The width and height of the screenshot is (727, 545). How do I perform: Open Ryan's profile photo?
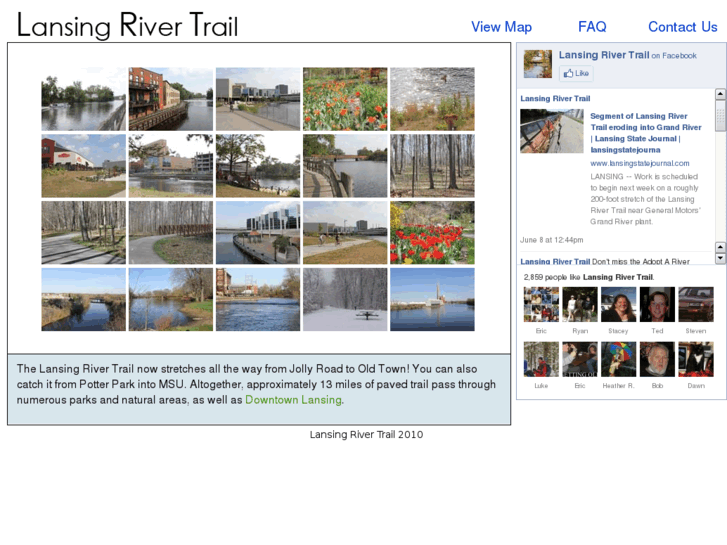click(580, 304)
